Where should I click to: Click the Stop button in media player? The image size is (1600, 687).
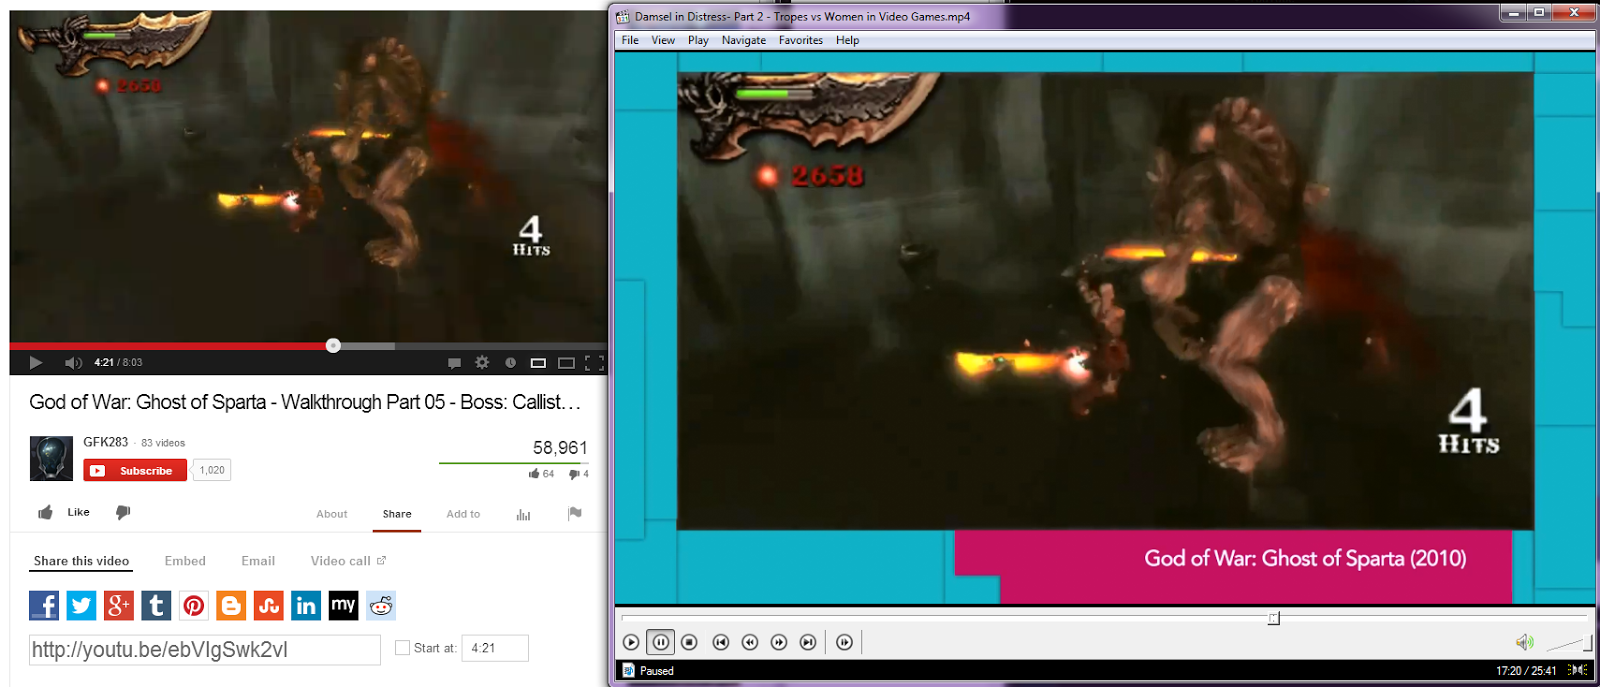pyautogui.click(x=689, y=642)
